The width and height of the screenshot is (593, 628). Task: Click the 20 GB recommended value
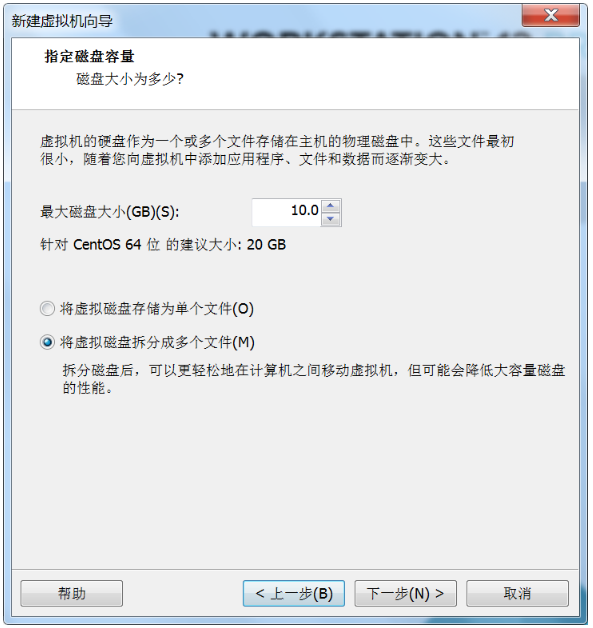coord(266,244)
